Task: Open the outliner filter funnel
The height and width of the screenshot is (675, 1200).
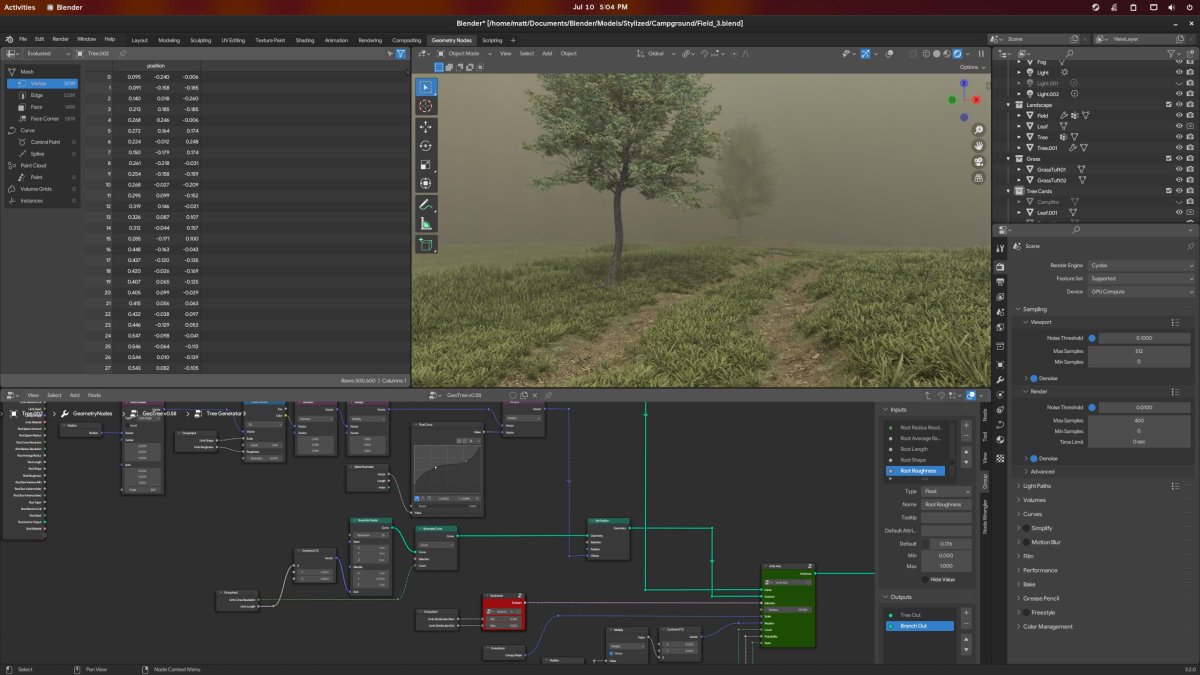Action: point(1171,56)
